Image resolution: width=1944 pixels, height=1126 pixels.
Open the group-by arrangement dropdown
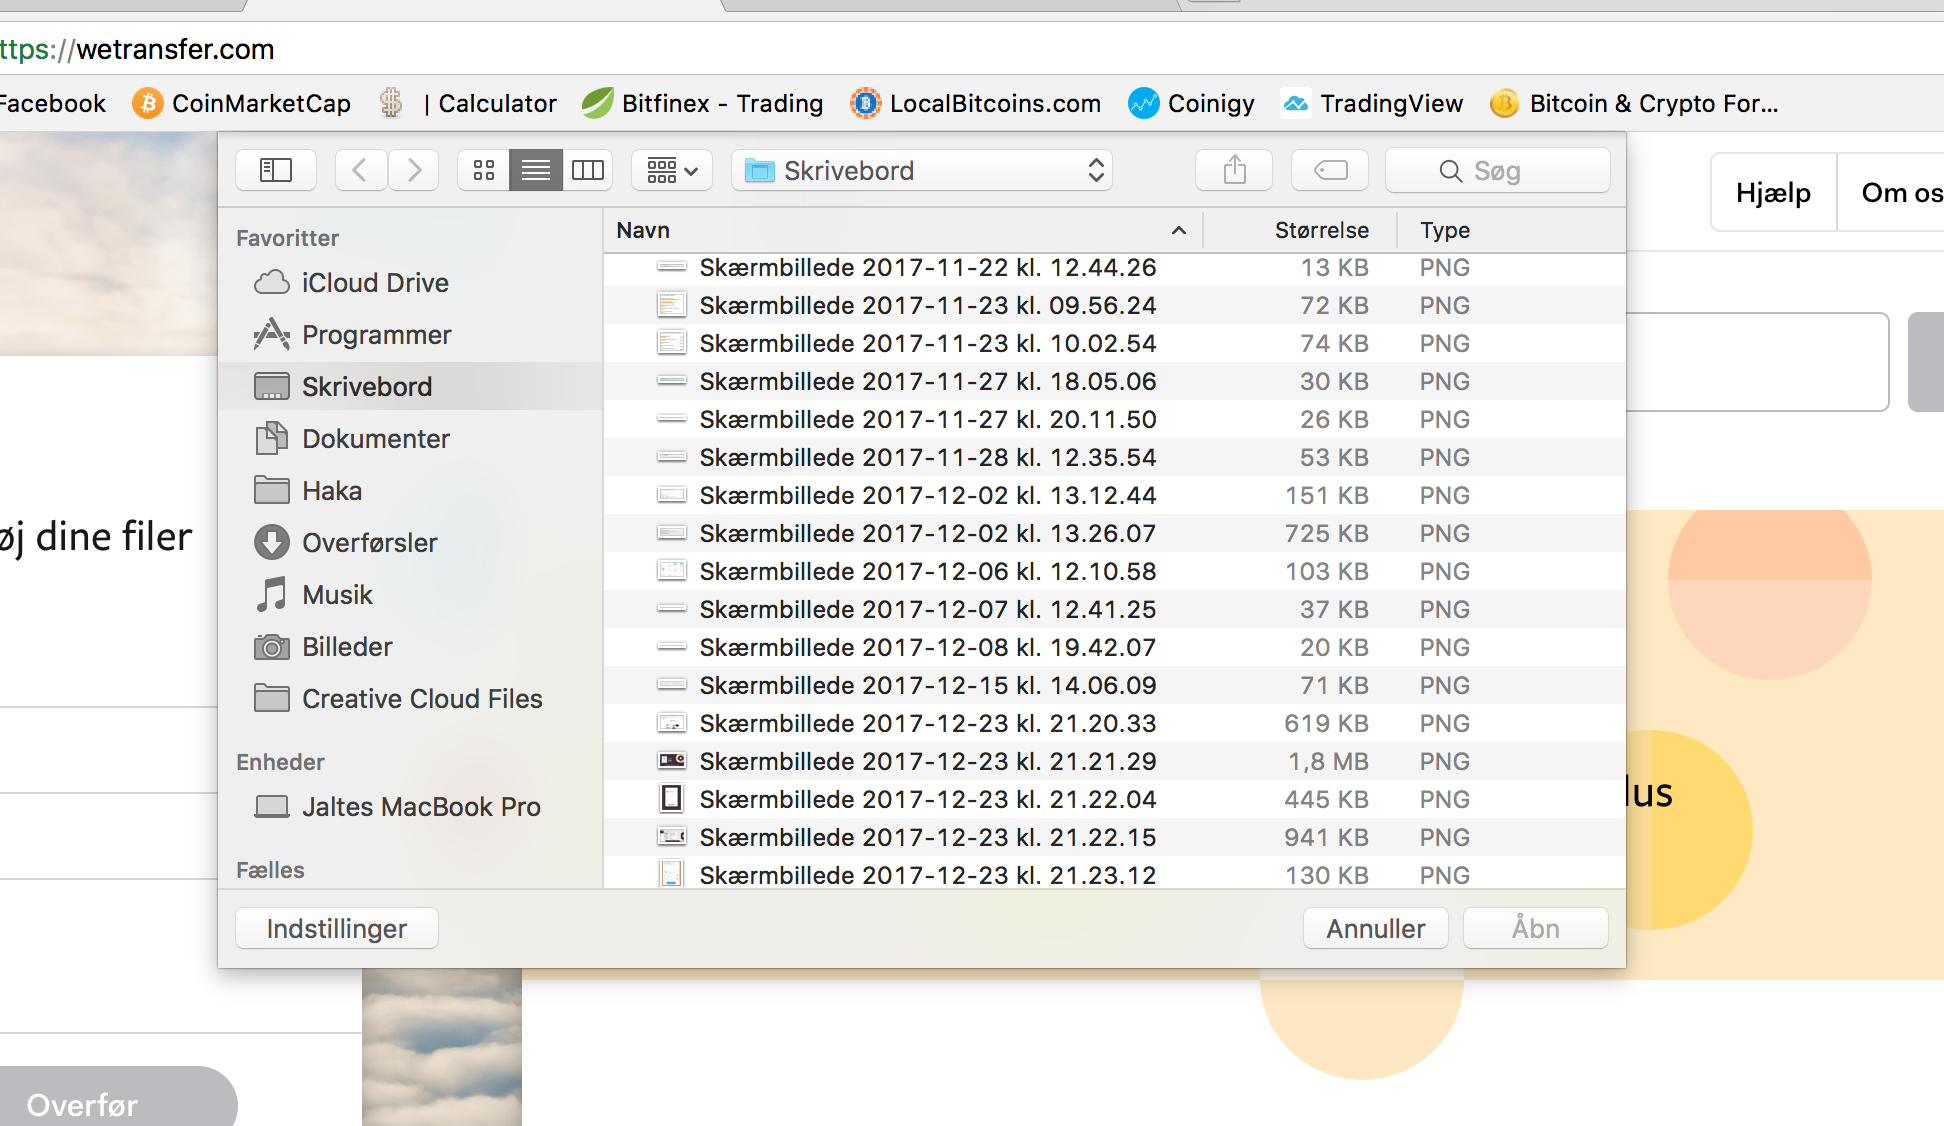(672, 171)
